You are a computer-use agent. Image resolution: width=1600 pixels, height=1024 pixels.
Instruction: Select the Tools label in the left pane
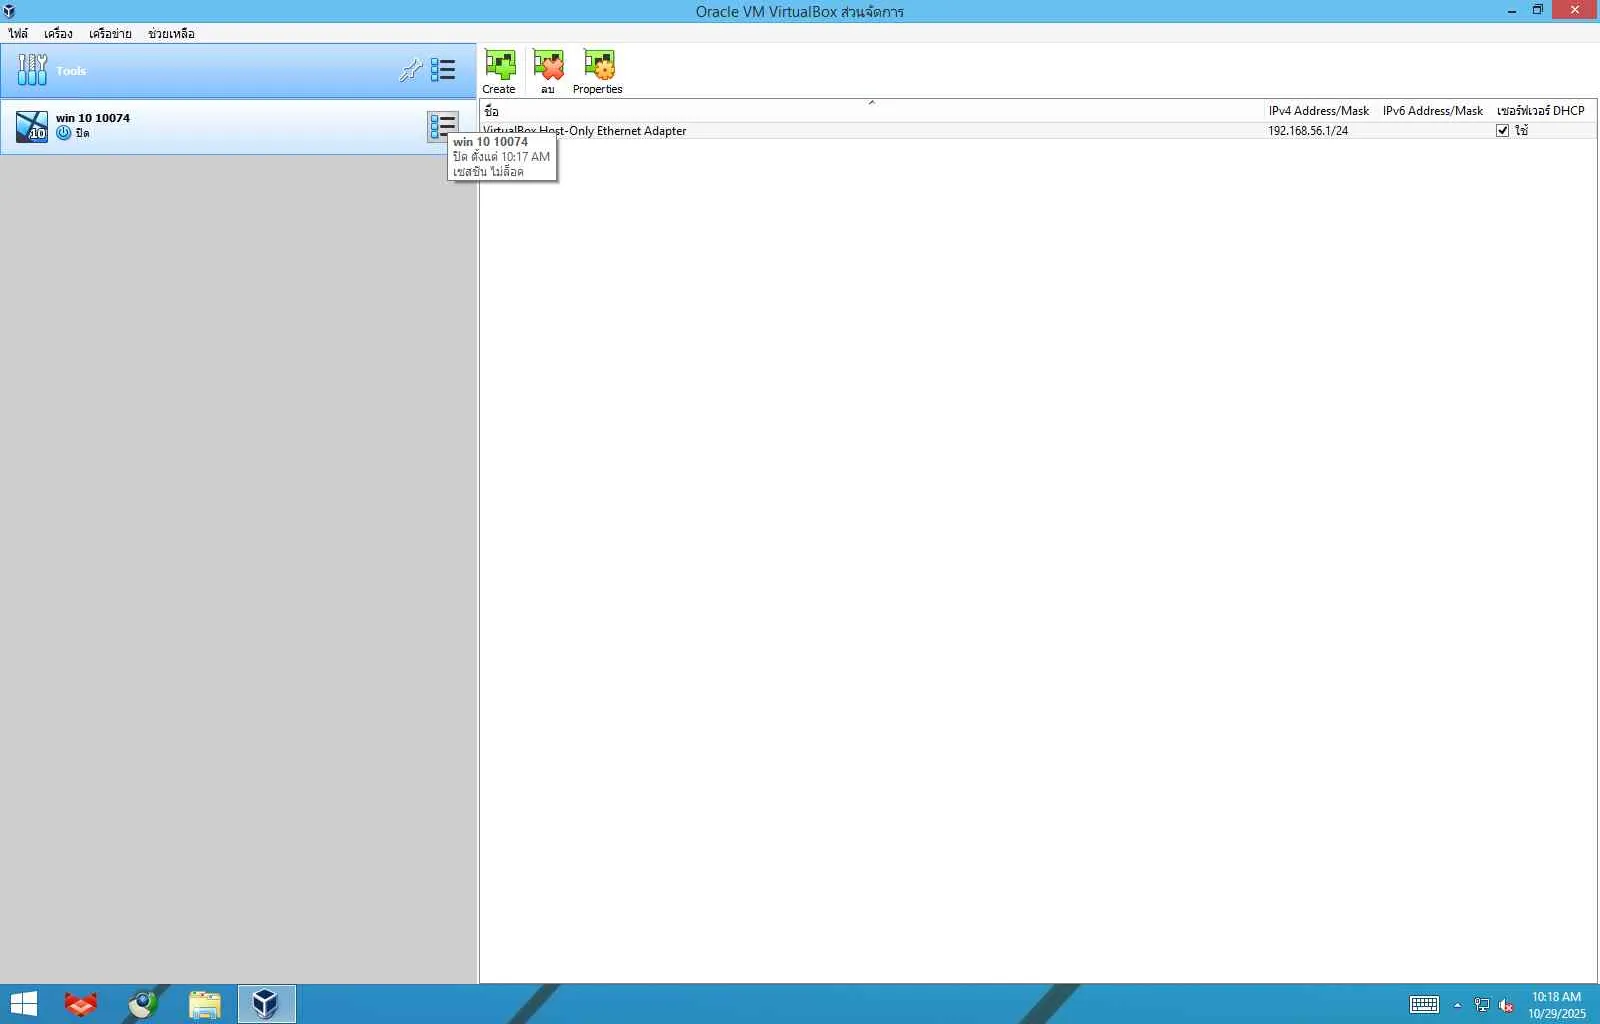click(71, 71)
